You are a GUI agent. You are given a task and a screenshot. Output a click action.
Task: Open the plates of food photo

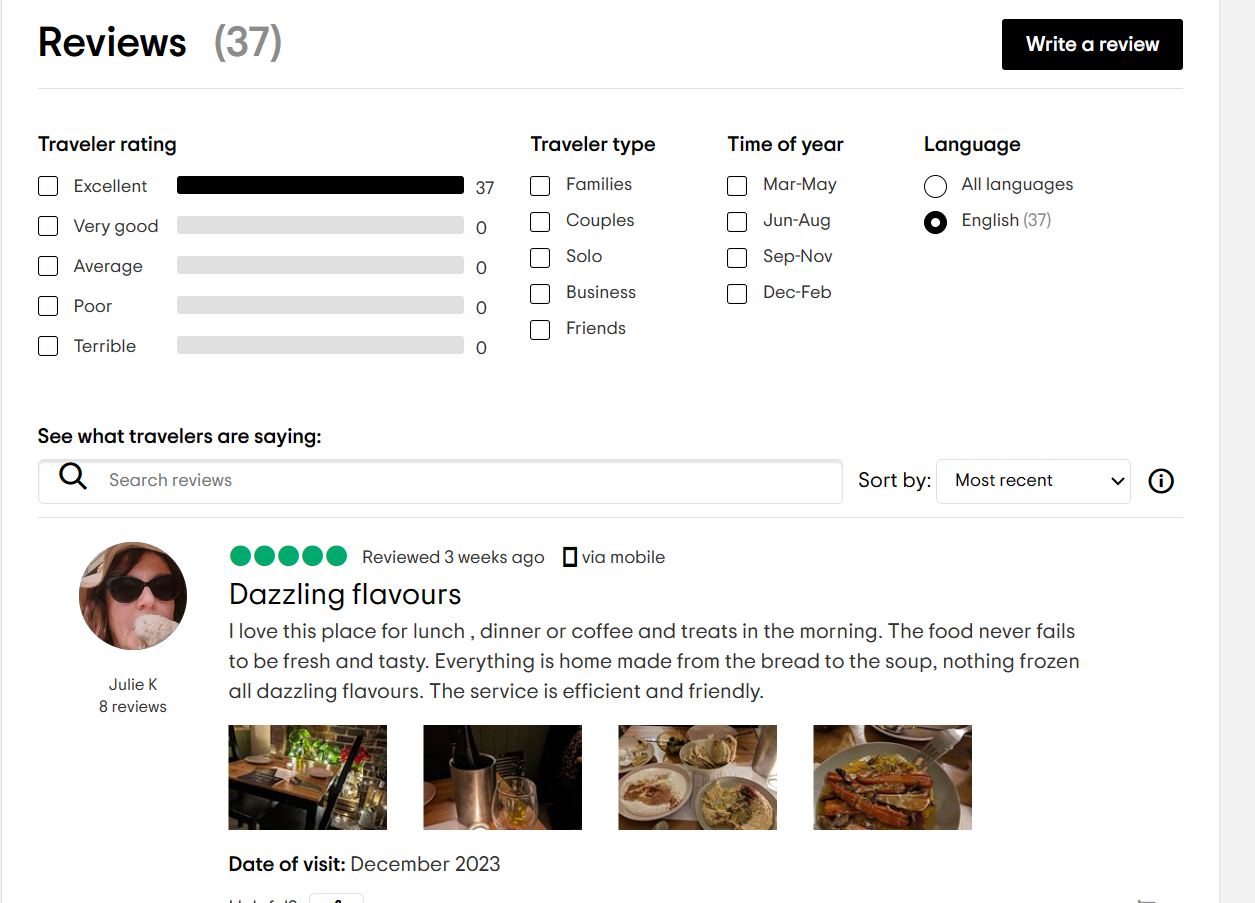(x=697, y=777)
